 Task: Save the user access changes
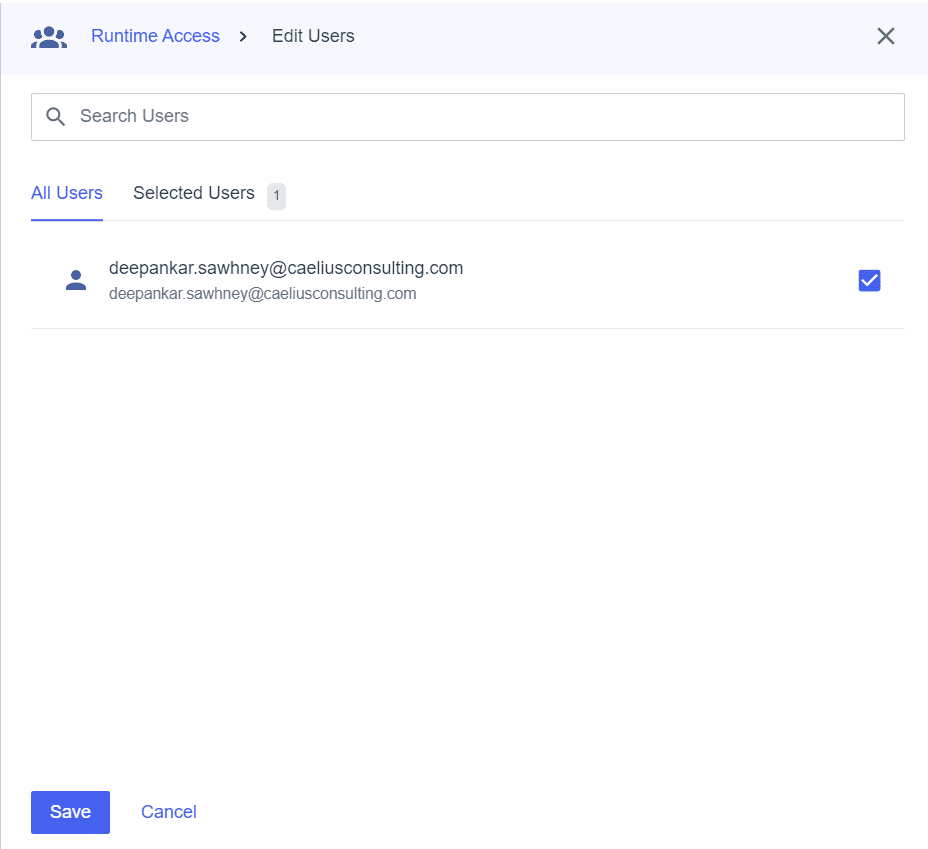point(70,812)
